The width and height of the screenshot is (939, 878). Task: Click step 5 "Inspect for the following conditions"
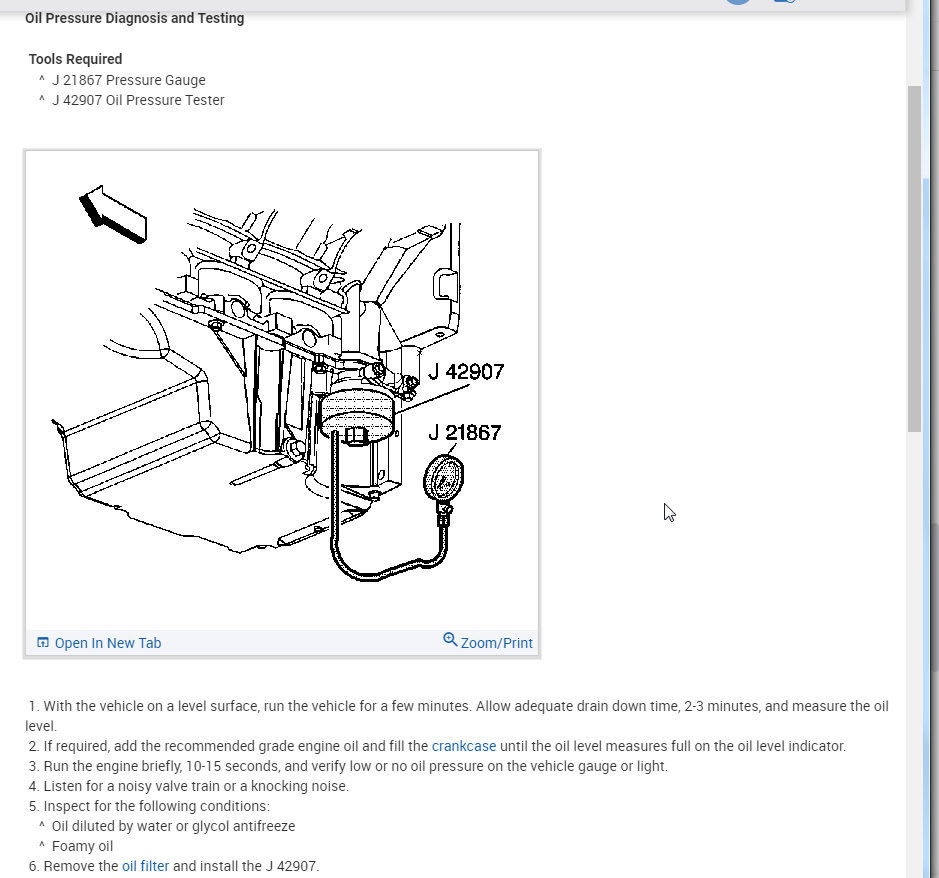point(149,806)
